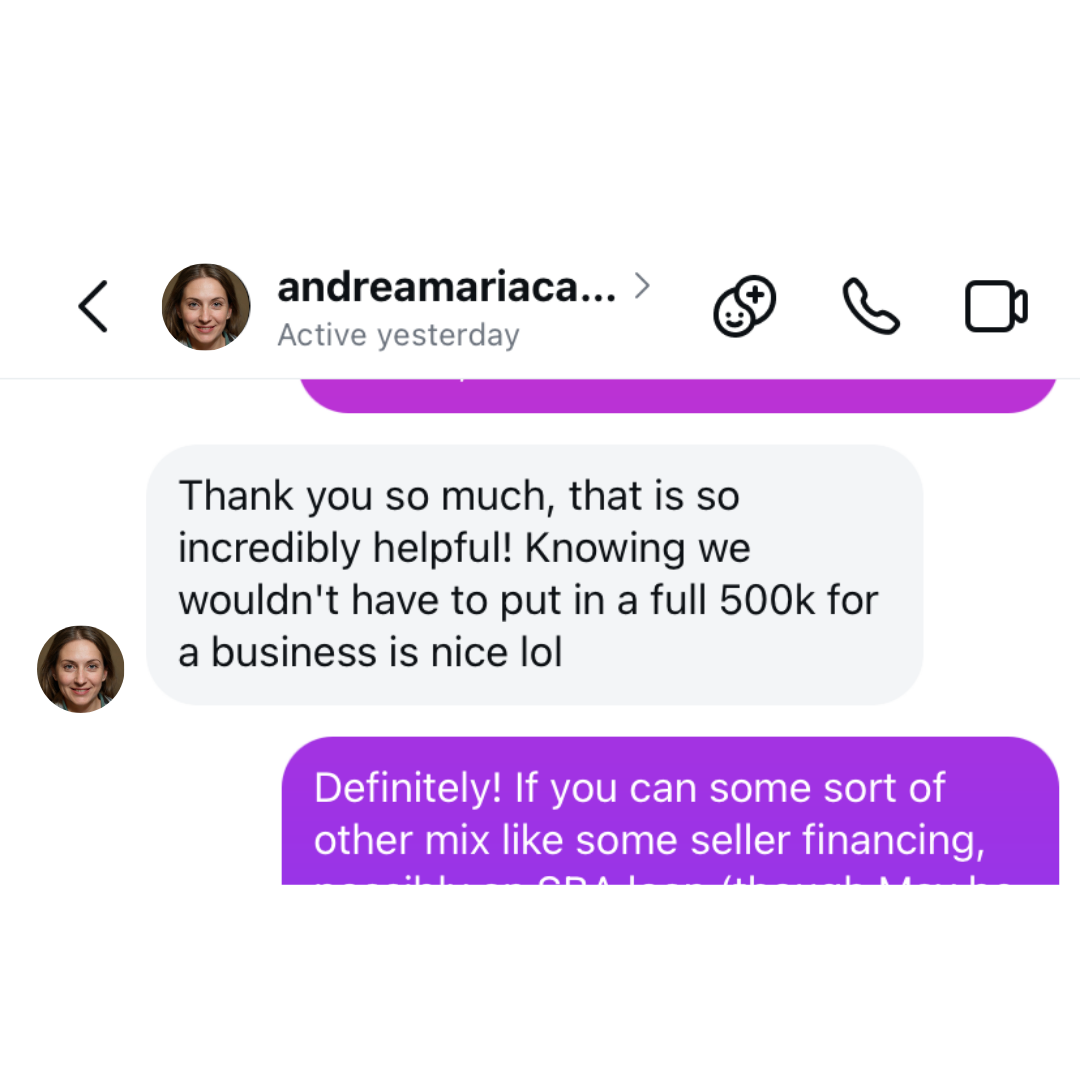
Task: Open the avatar sticker creator icon
Action: 745,307
